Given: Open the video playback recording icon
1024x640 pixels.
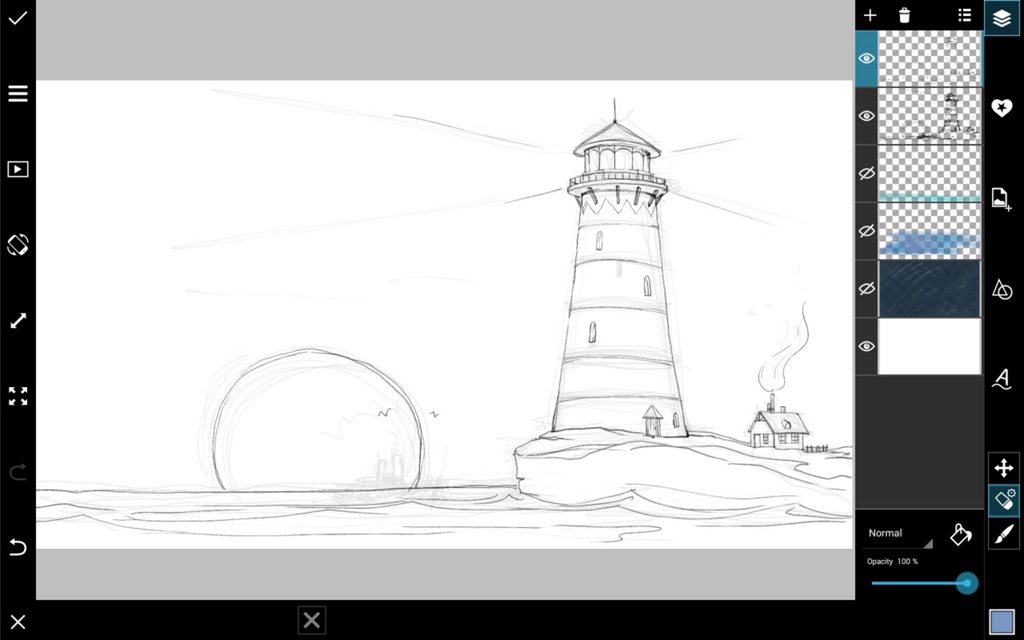Looking at the screenshot, I should (18, 170).
